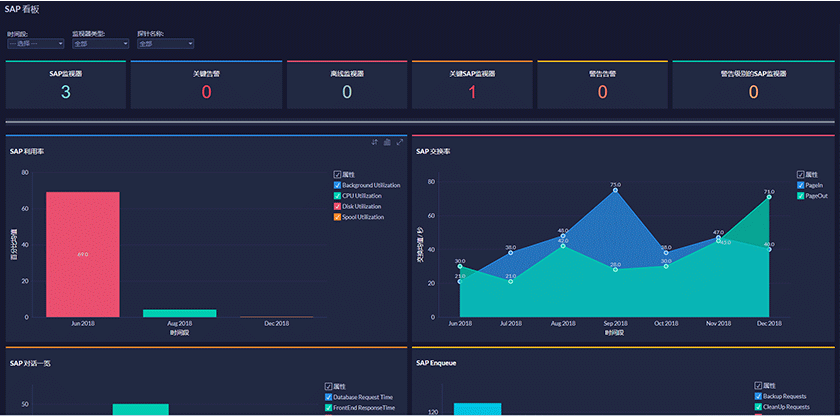Screen dimensions: 840x417
Task: Toggle the 属性 checkbox in SAP 利用率 legend
Action: click(x=337, y=174)
